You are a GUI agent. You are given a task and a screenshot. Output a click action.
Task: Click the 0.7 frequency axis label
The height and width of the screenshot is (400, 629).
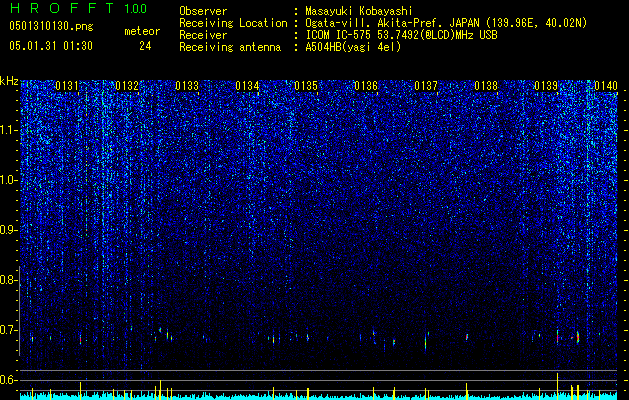pyautogui.click(x=9, y=330)
